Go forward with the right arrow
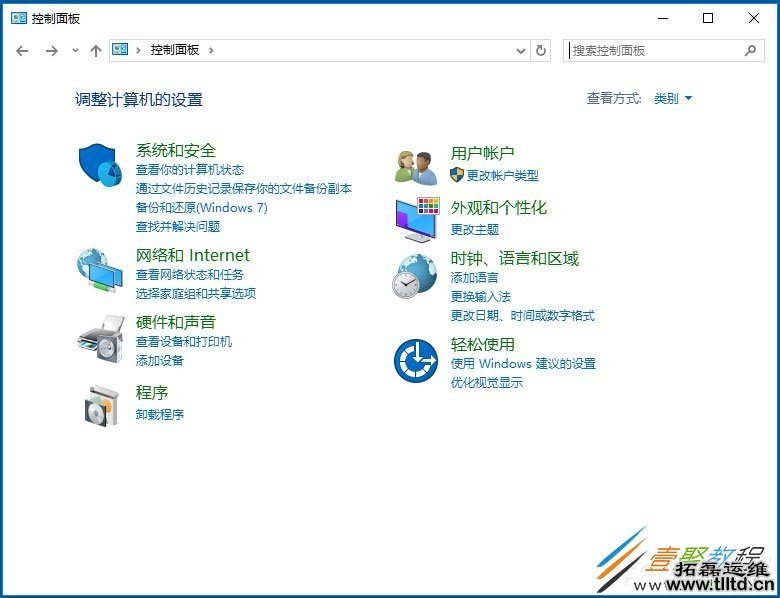The width and height of the screenshot is (780, 598). point(52,51)
